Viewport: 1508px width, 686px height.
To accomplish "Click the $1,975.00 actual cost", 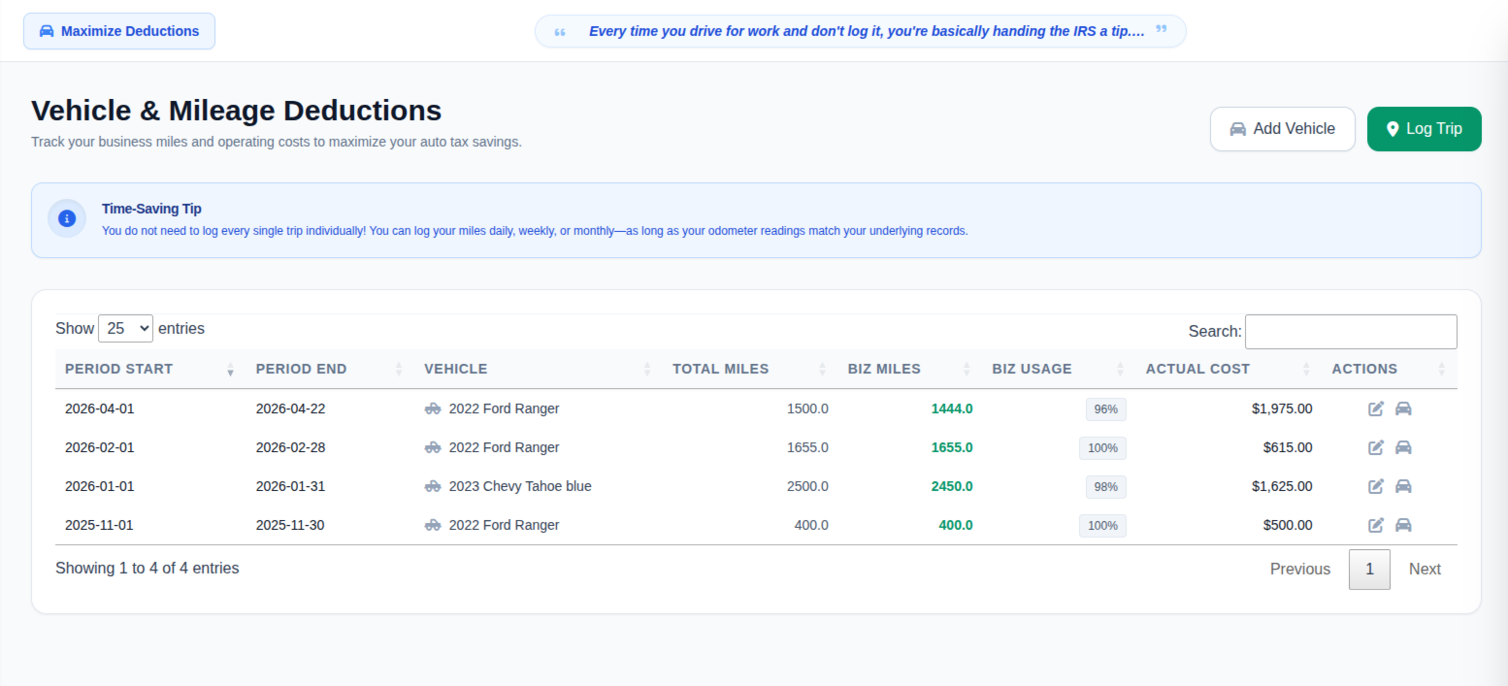I will click(x=1282, y=408).
